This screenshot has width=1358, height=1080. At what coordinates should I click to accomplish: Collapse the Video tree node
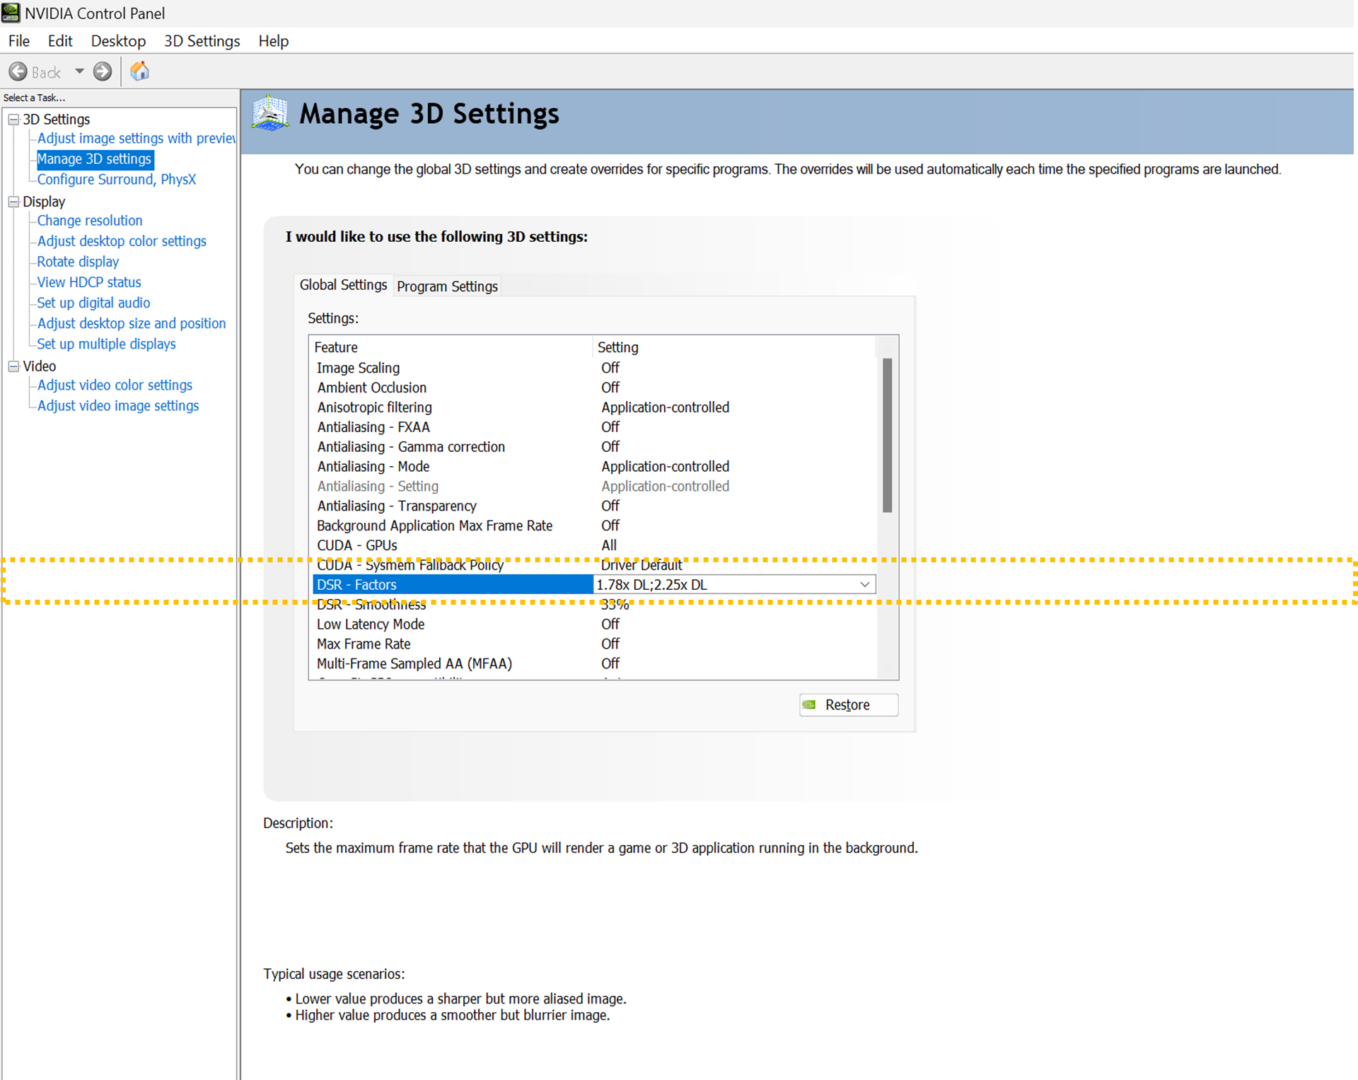[x=14, y=366]
